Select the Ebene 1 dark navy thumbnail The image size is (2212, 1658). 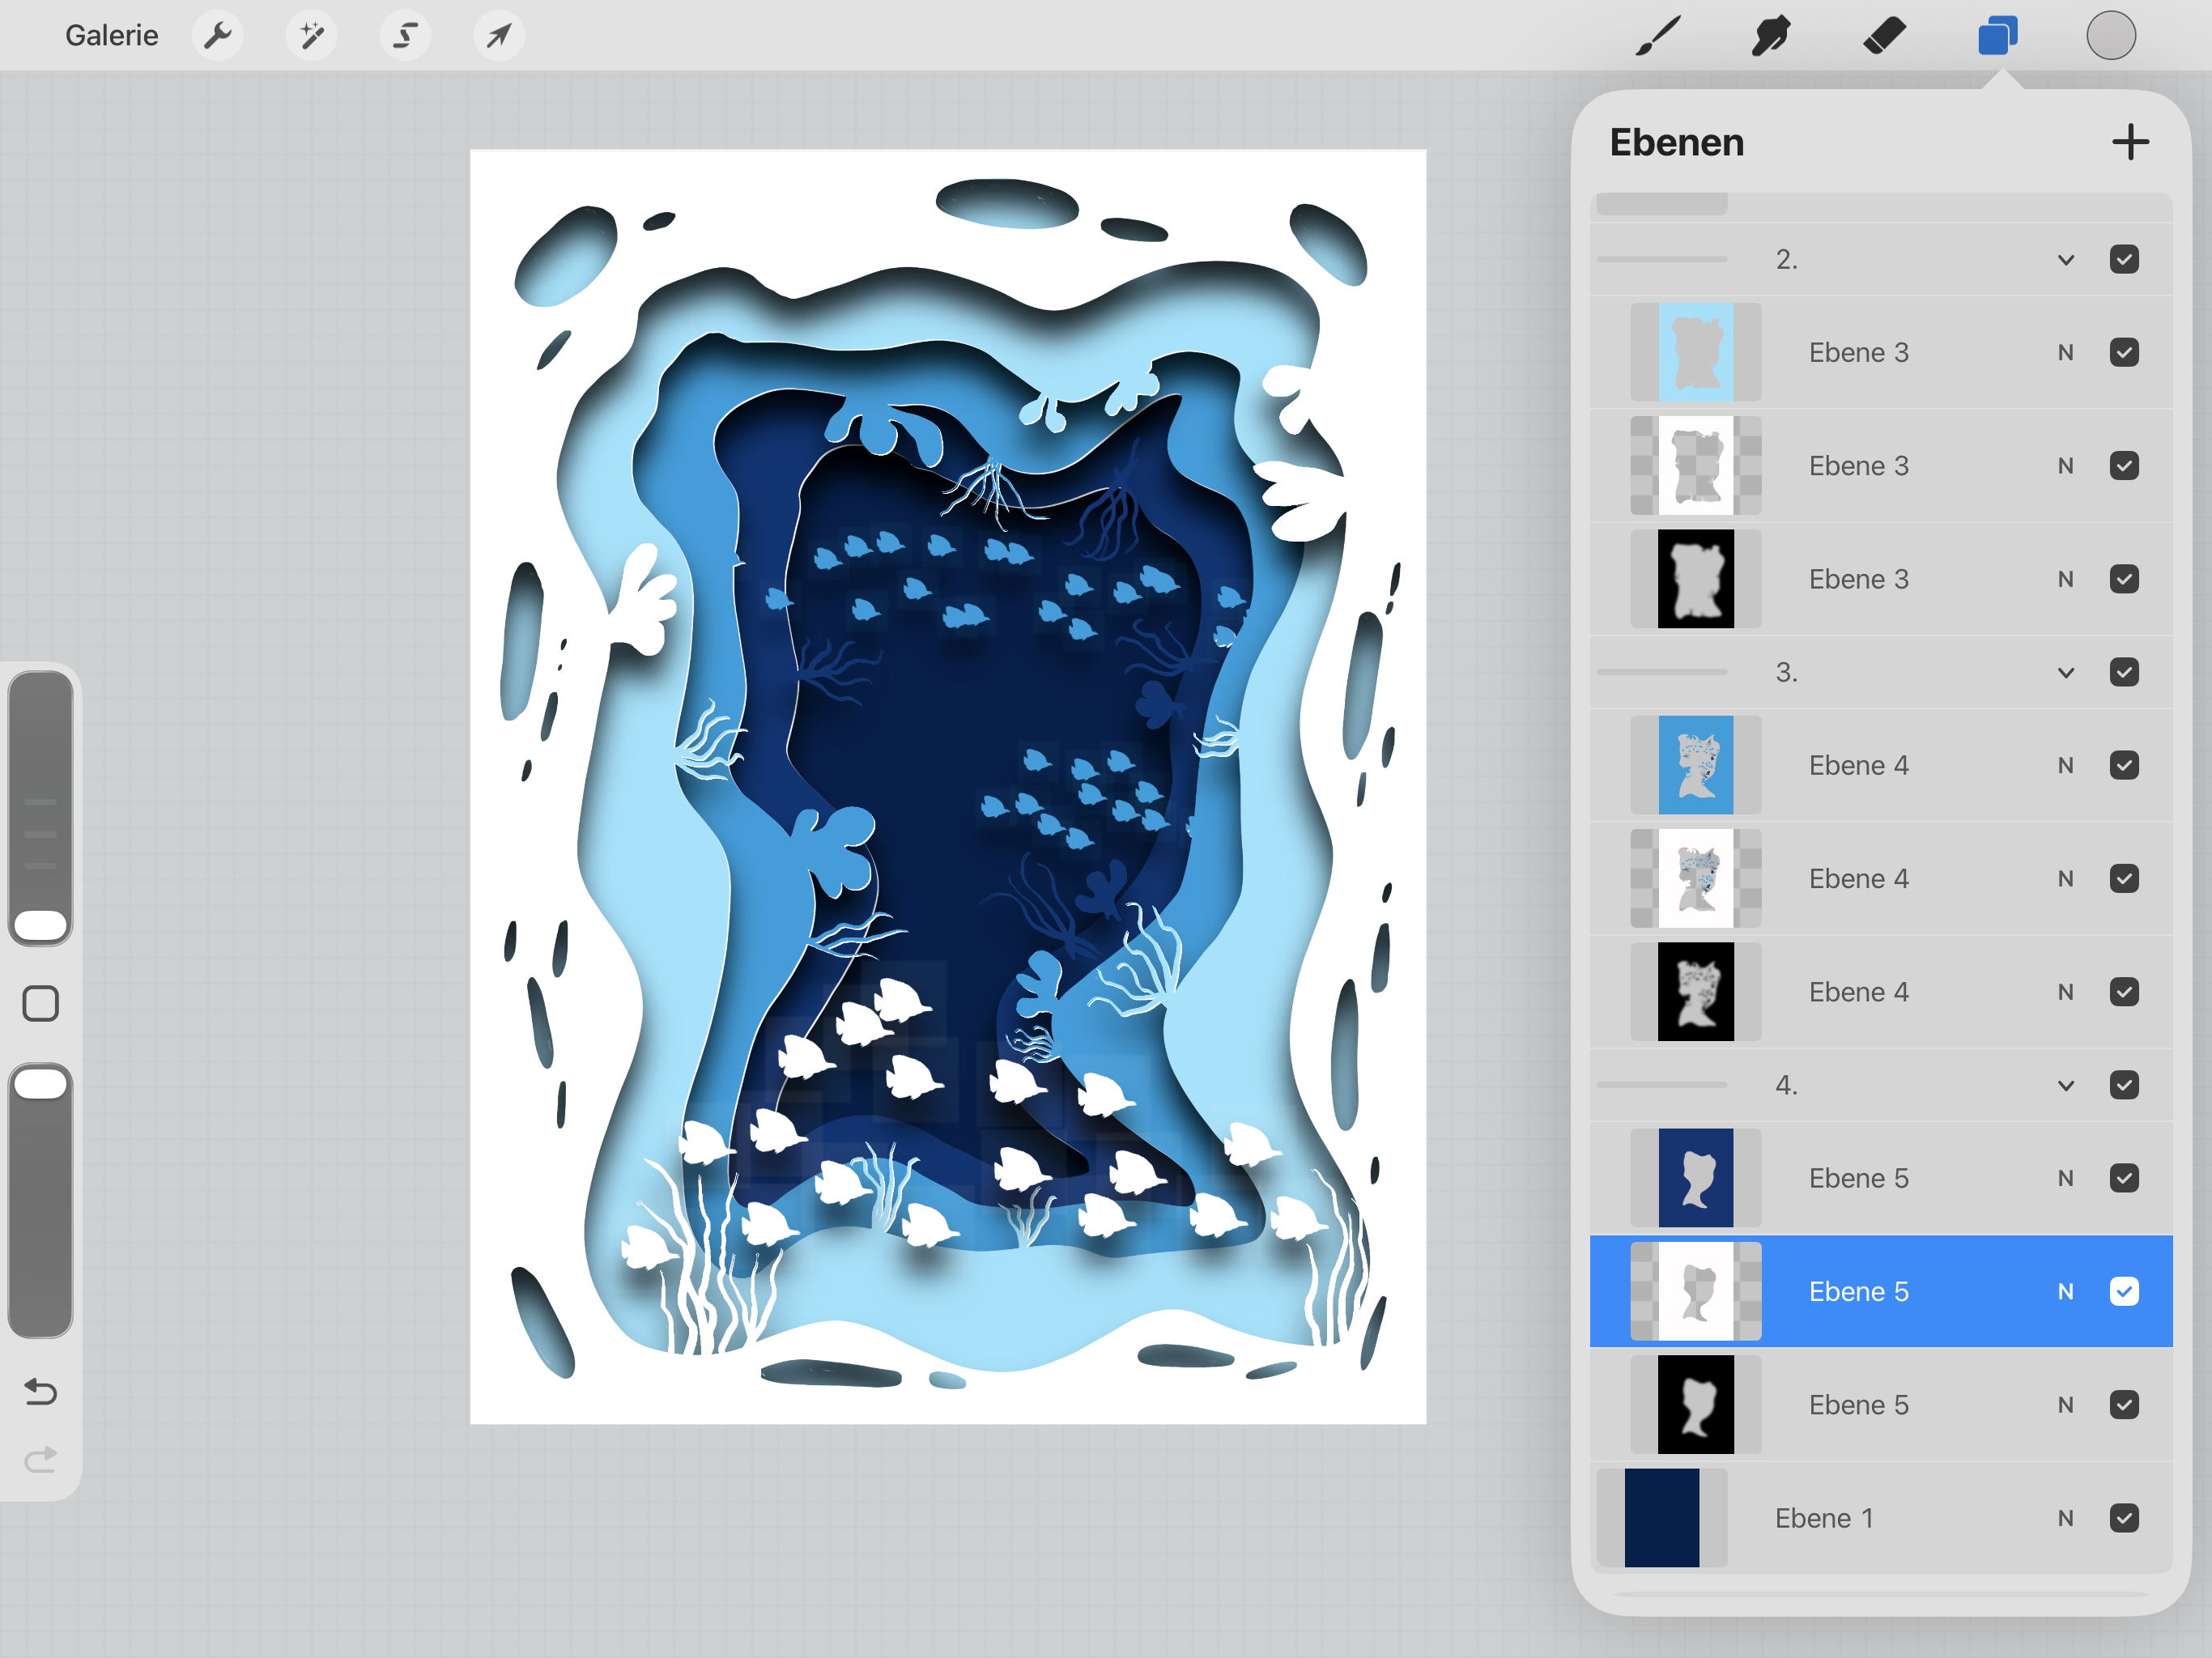click(x=1662, y=1519)
